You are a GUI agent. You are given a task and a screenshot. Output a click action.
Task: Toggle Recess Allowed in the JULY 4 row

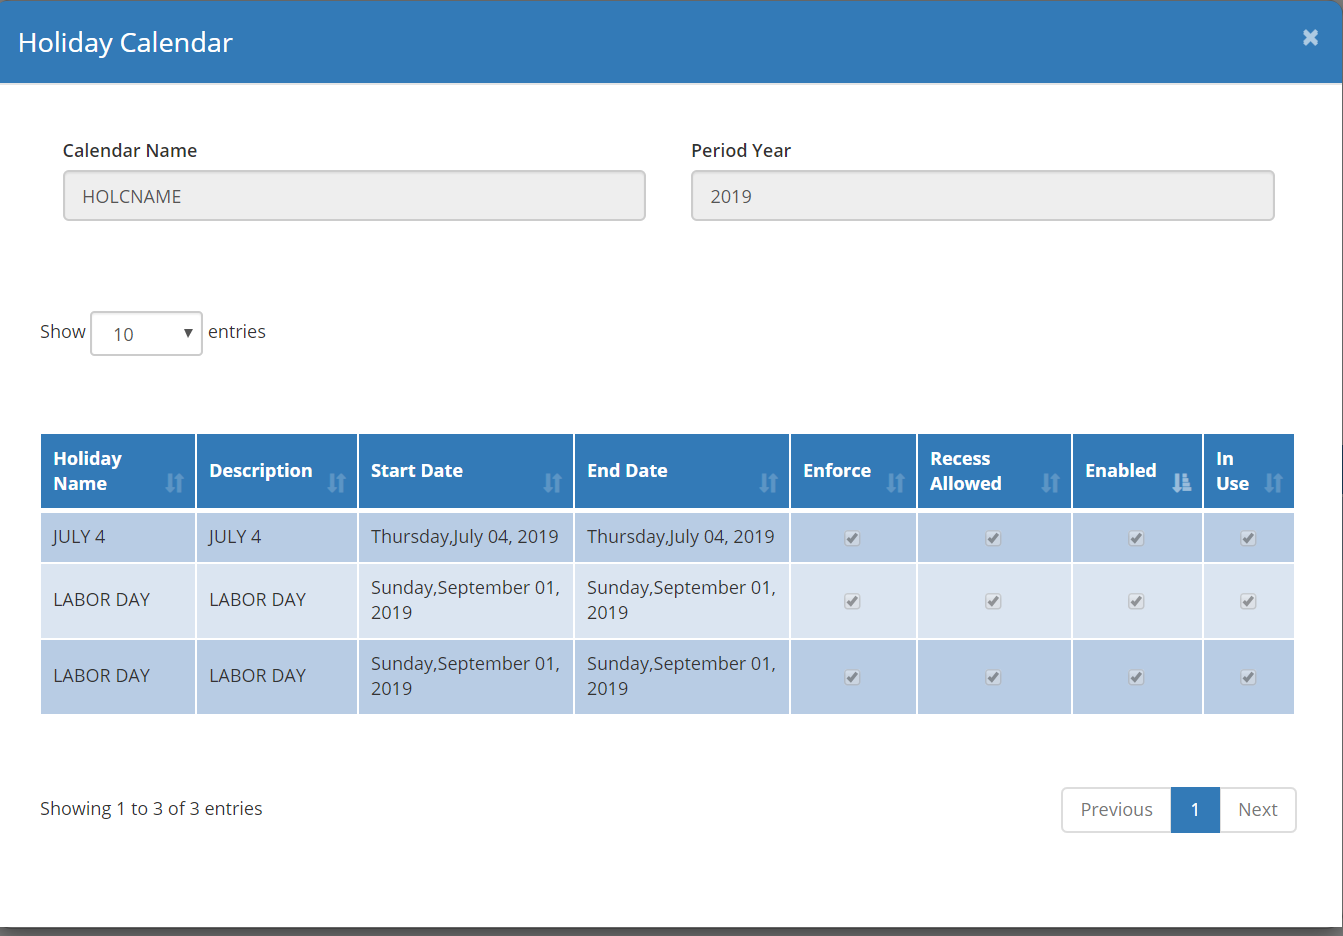click(x=993, y=538)
